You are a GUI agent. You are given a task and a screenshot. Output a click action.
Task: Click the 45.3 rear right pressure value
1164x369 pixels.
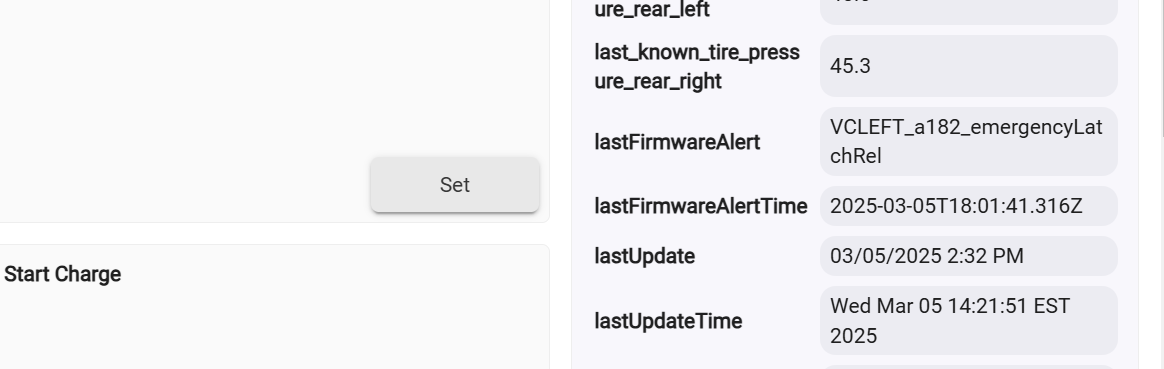(x=968, y=66)
